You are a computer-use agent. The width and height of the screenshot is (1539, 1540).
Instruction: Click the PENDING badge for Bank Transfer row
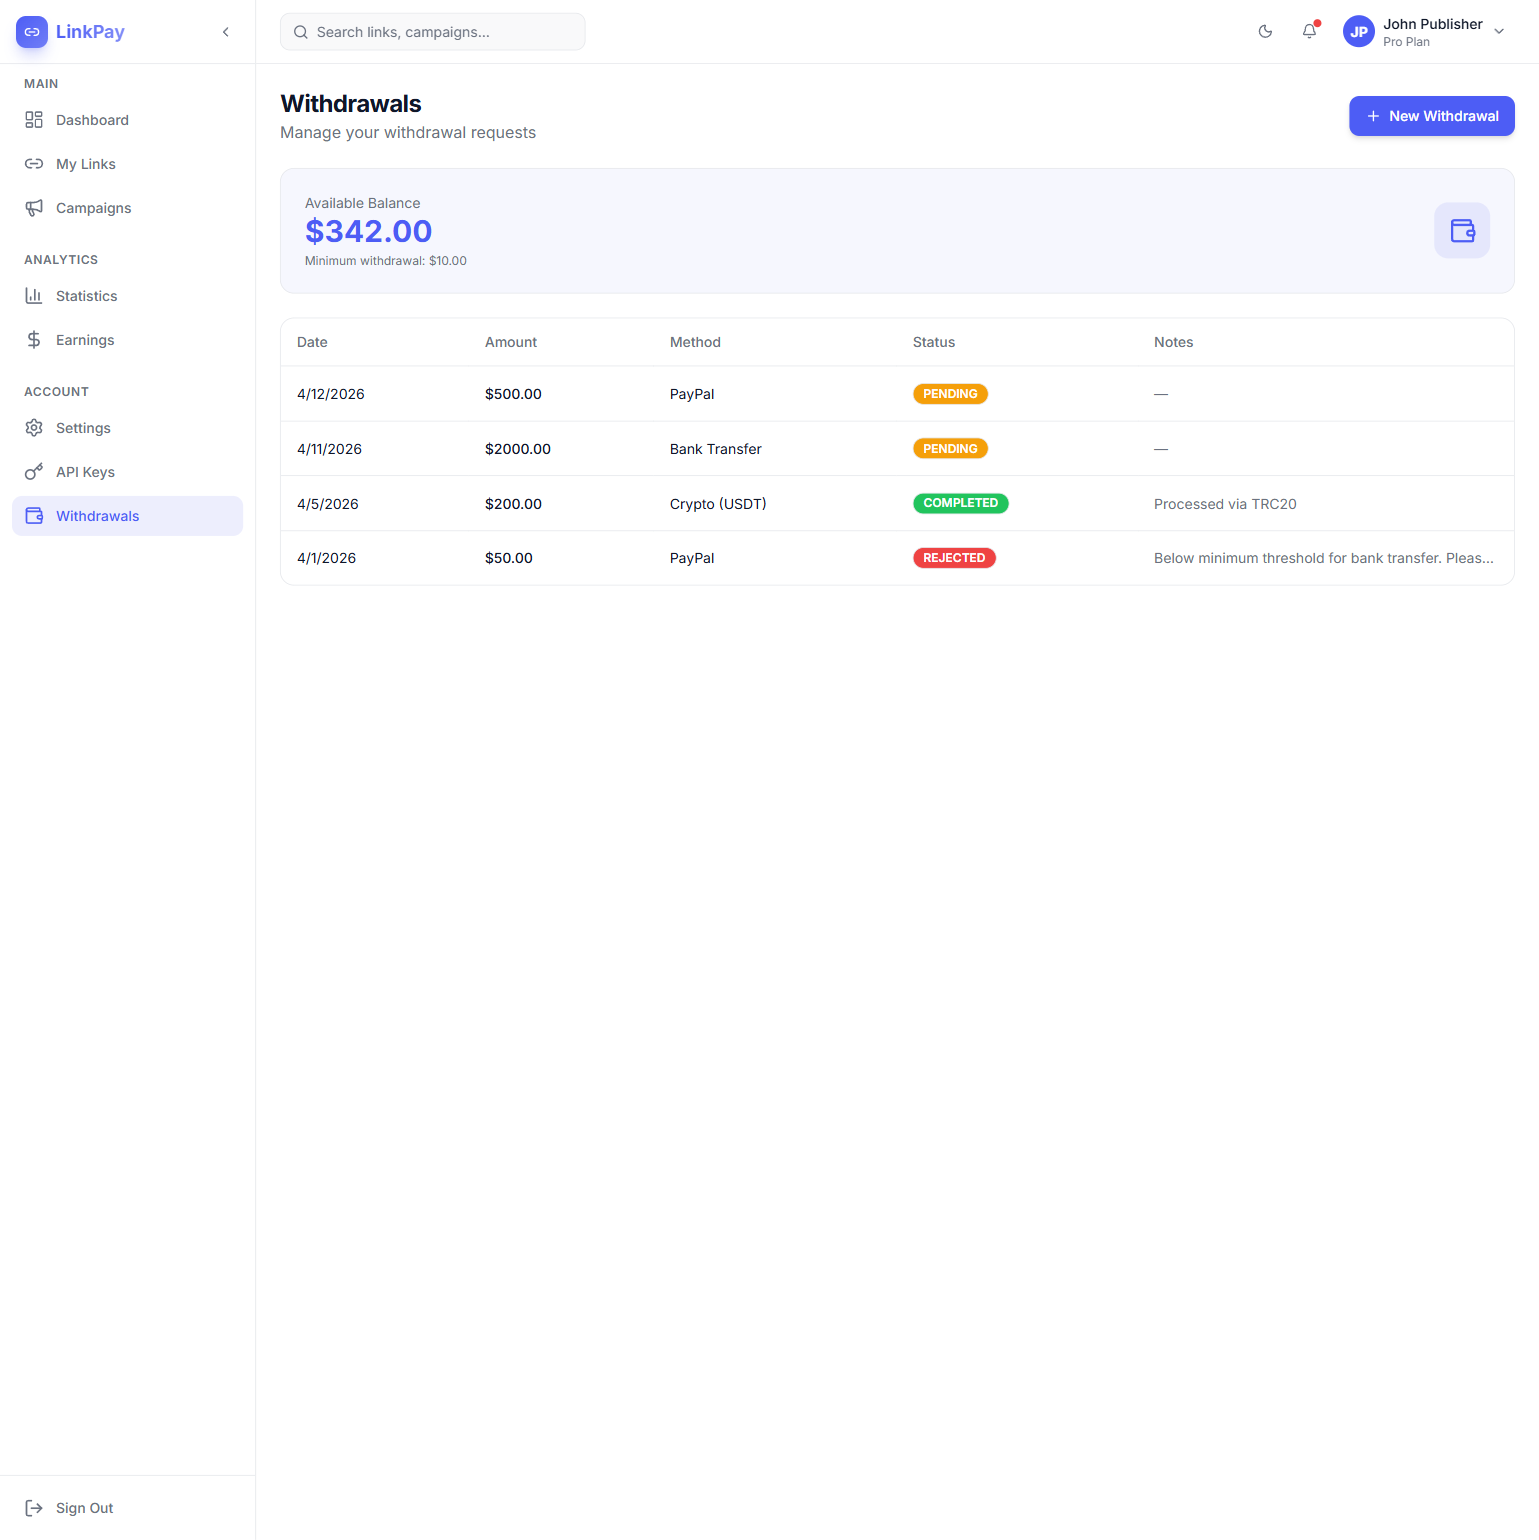(950, 449)
